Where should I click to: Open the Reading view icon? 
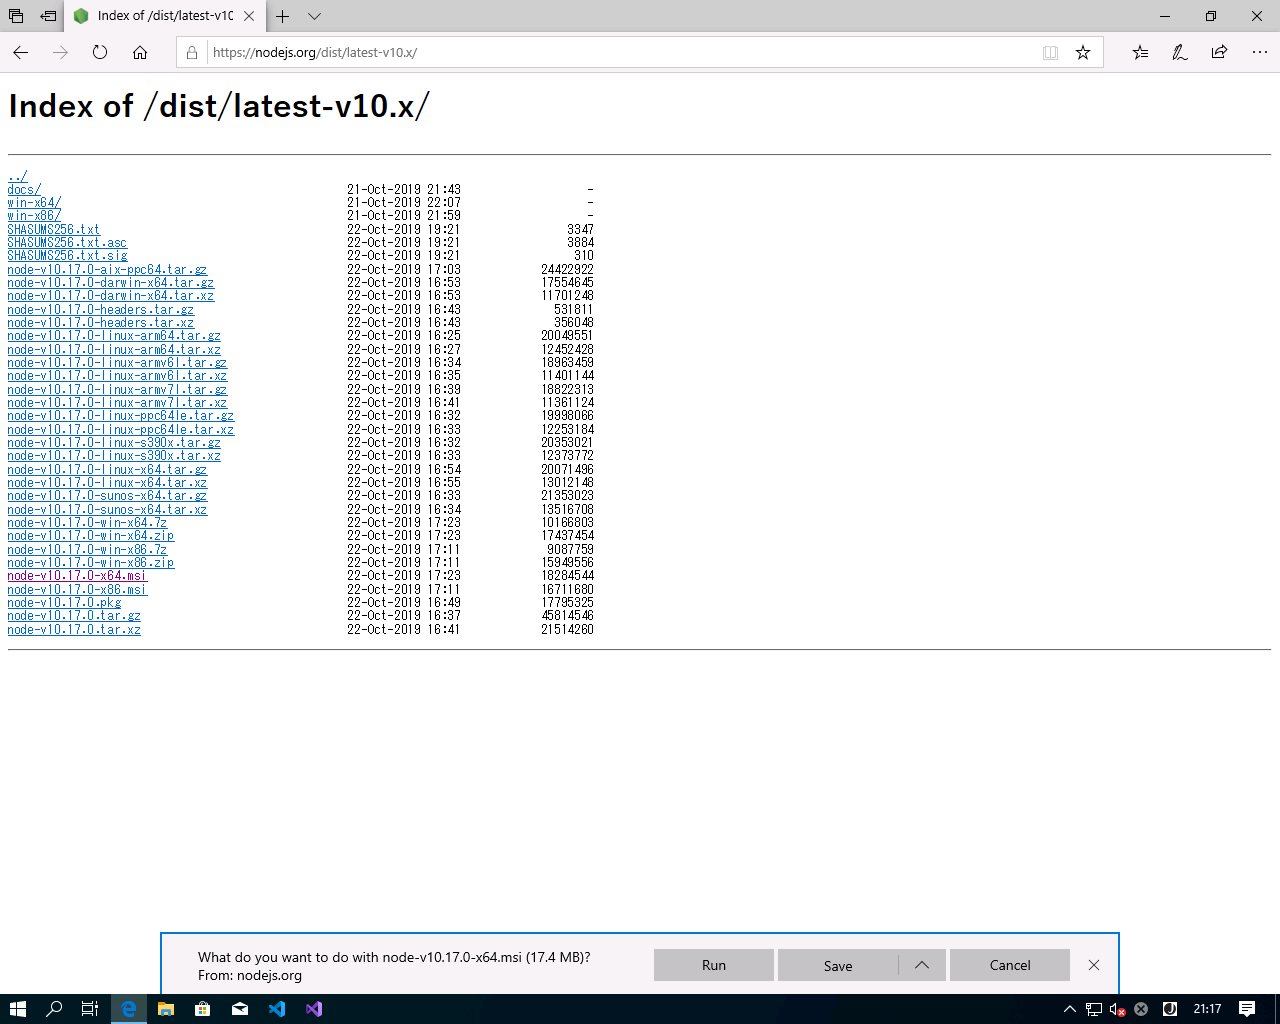[x=1050, y=52]
